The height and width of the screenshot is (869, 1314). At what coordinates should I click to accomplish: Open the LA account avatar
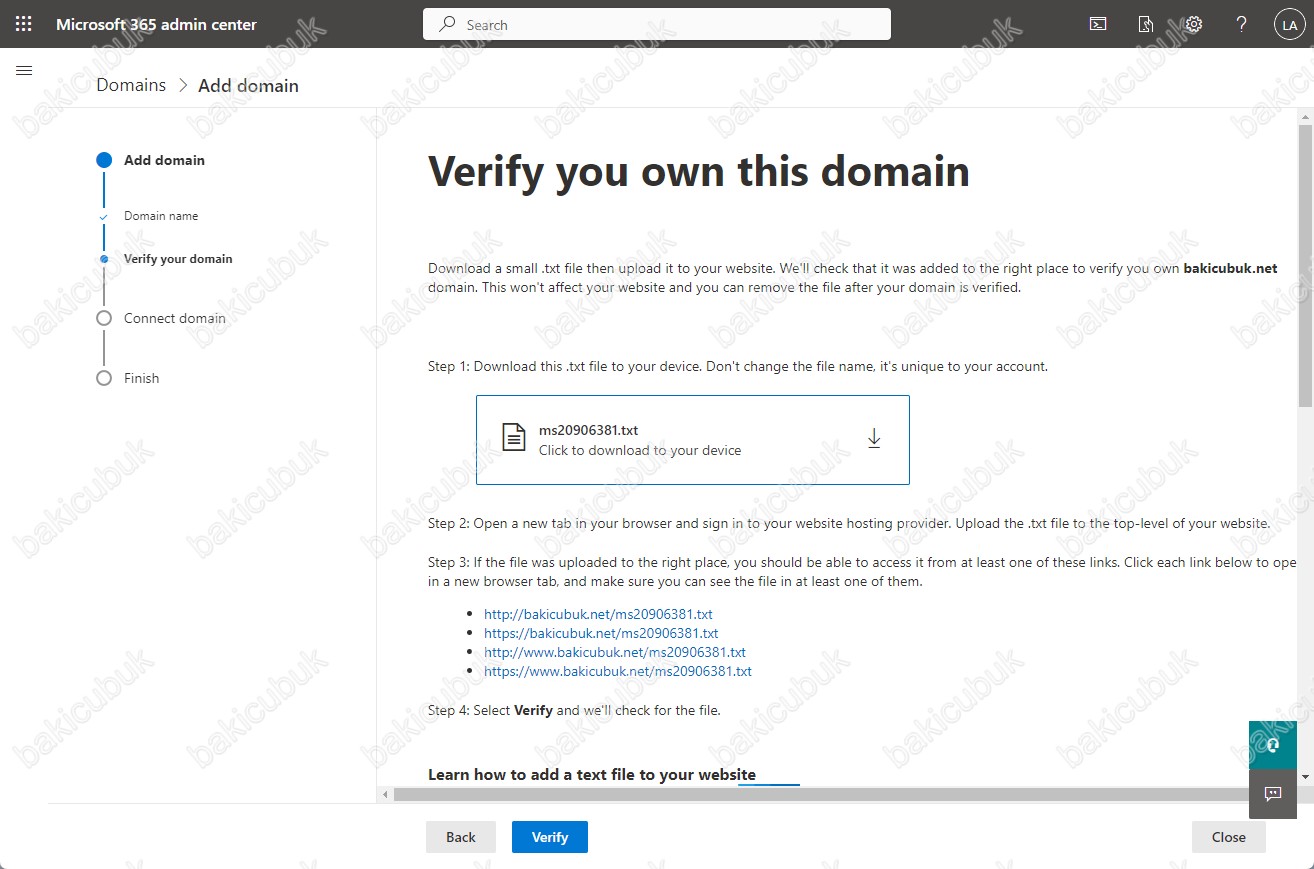[1288, 25]
